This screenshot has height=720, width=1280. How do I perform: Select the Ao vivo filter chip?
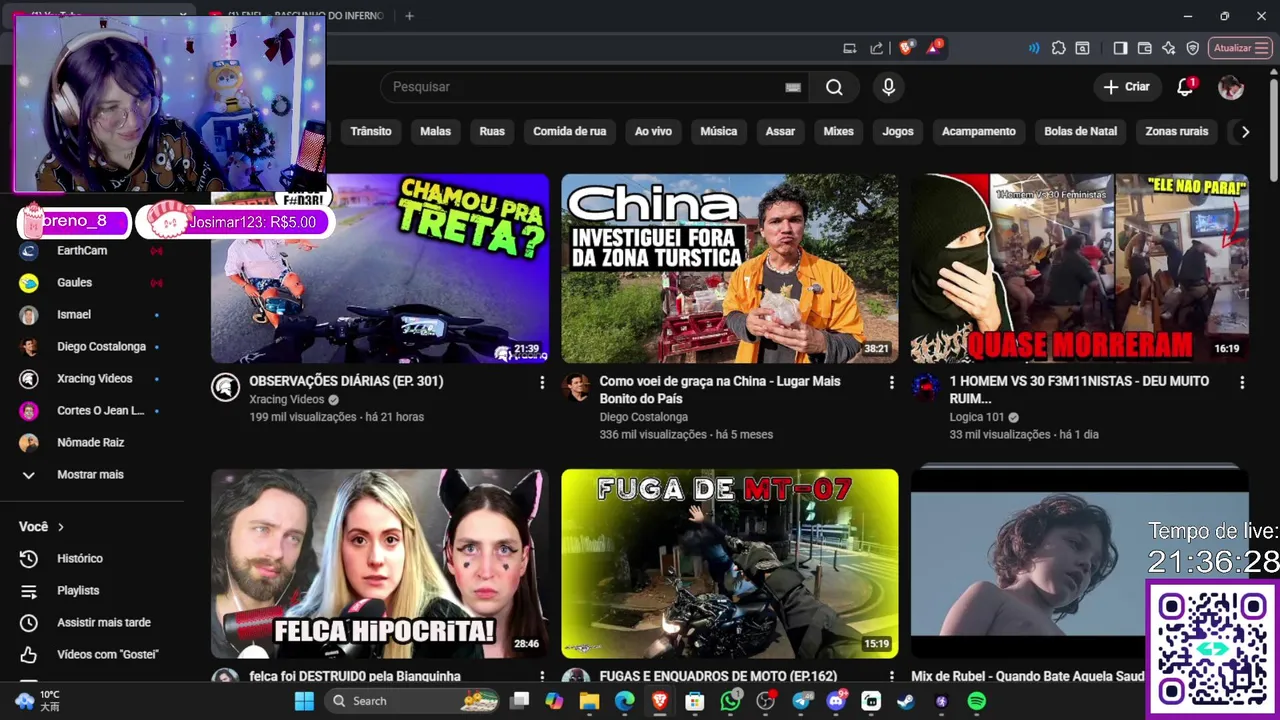pos(653,131)
